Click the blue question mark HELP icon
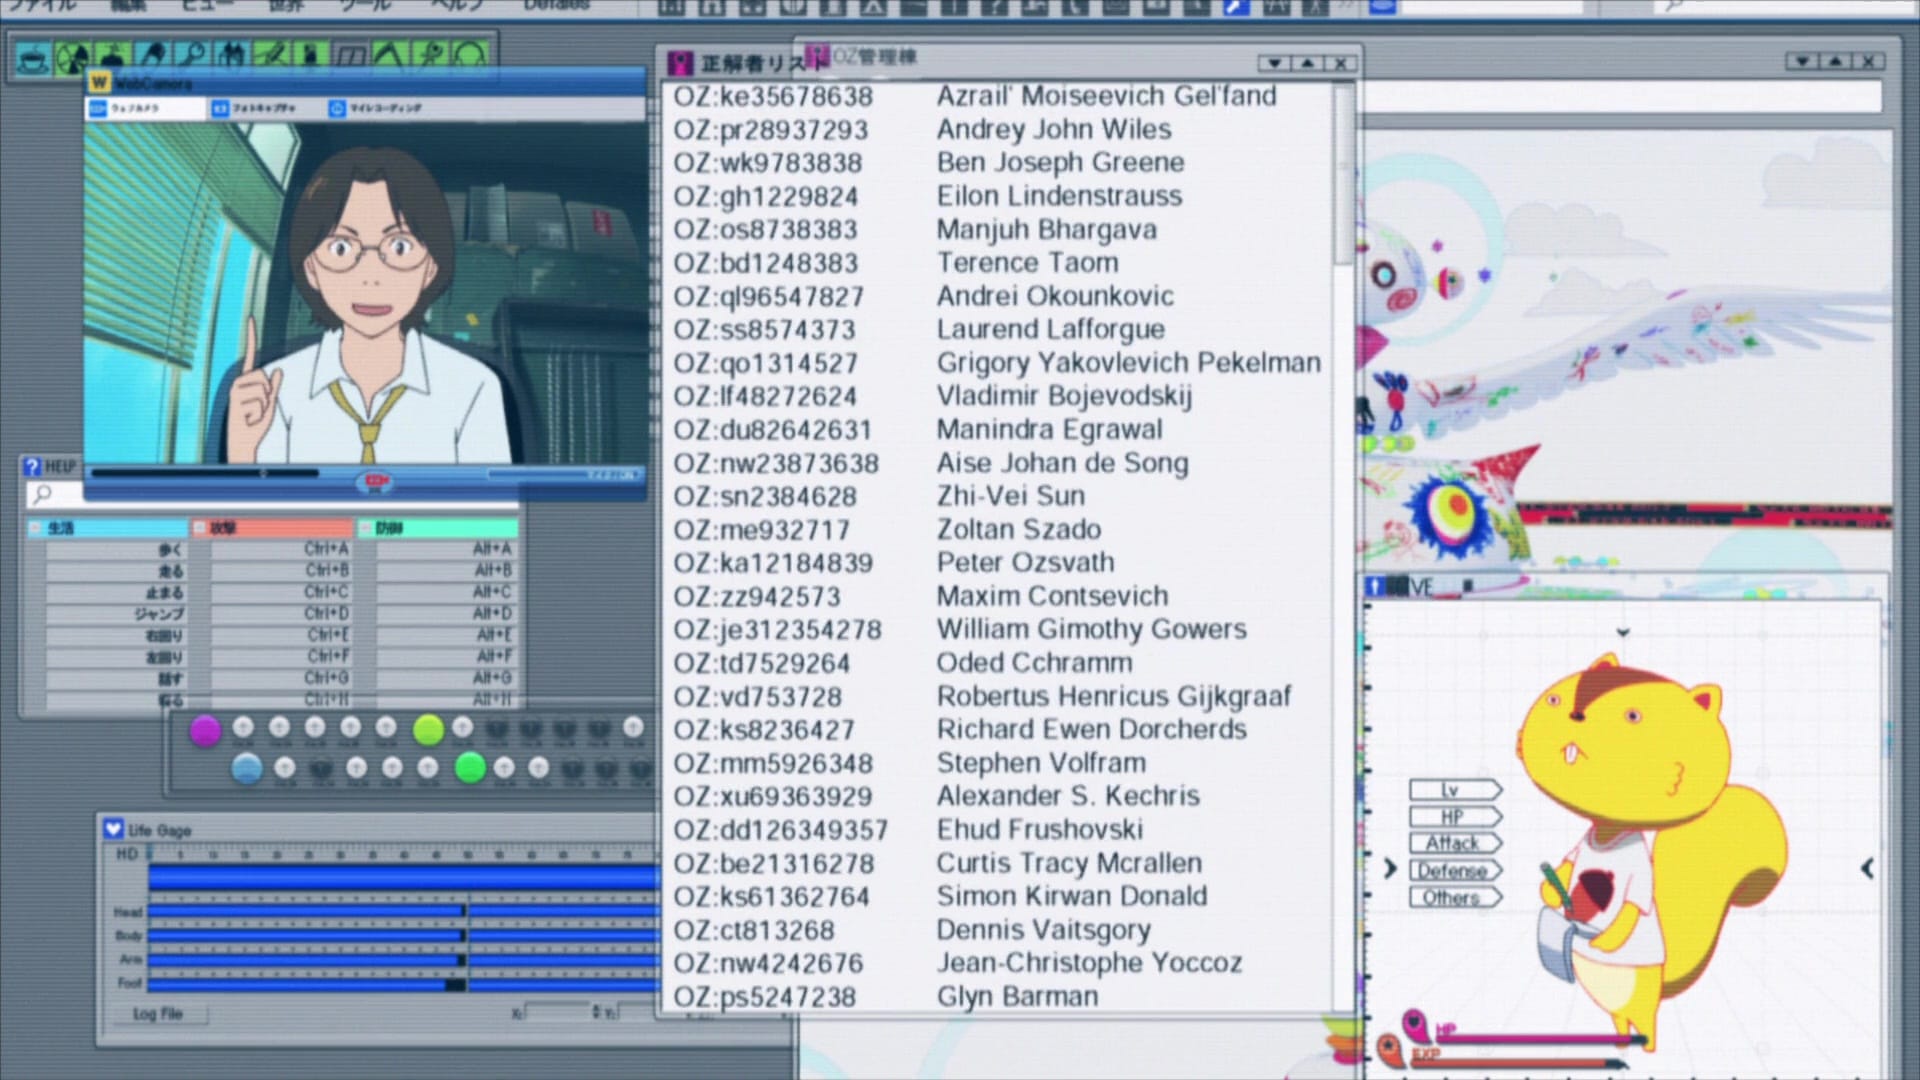The image size is (1920, 1080). 33,466
